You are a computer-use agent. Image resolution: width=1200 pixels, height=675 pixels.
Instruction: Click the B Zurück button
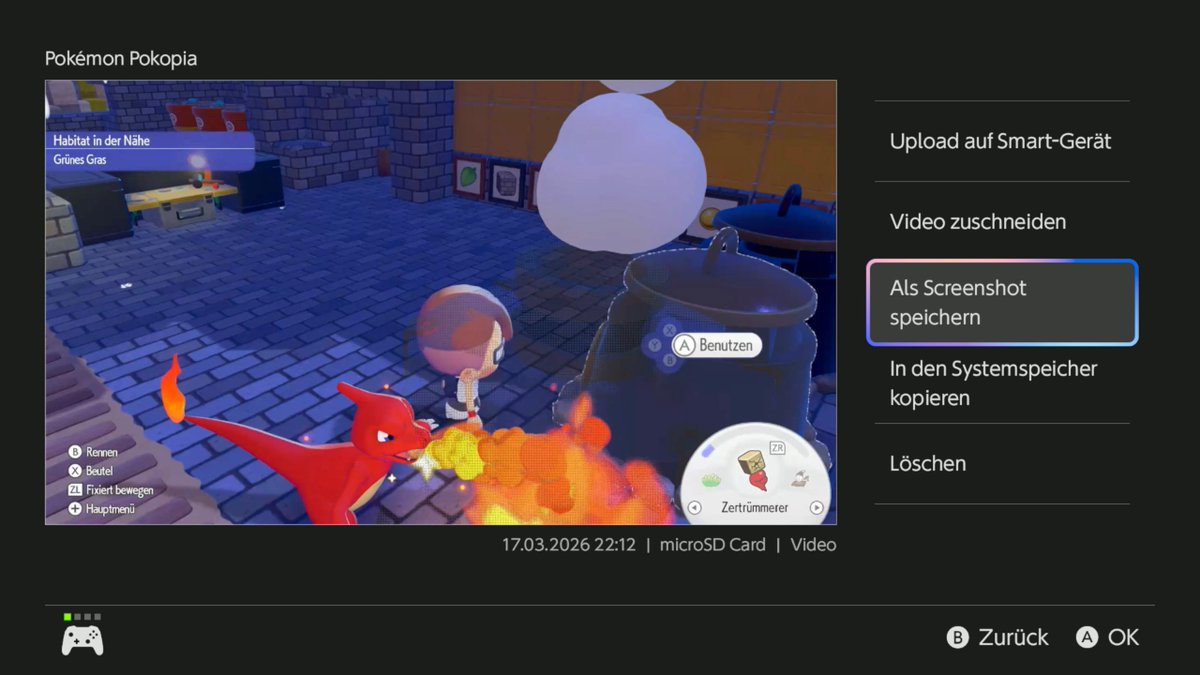point(997,637)
